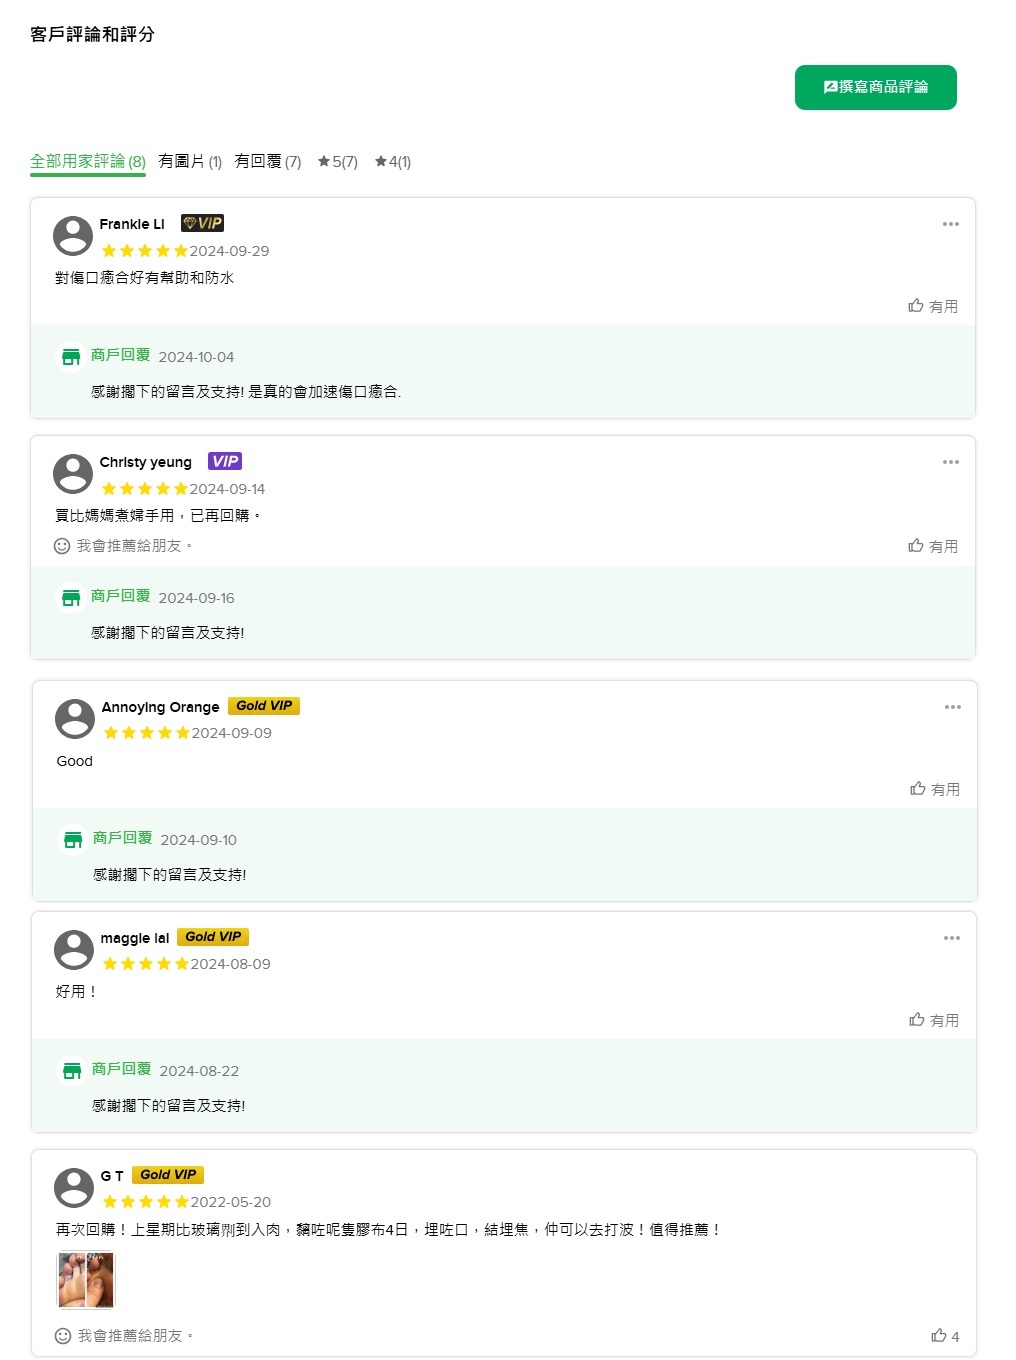Click the Gold VIP badge beside Annoying Orange
1016x1360 pixels.
pyautogui.click(x=264, y=706)
